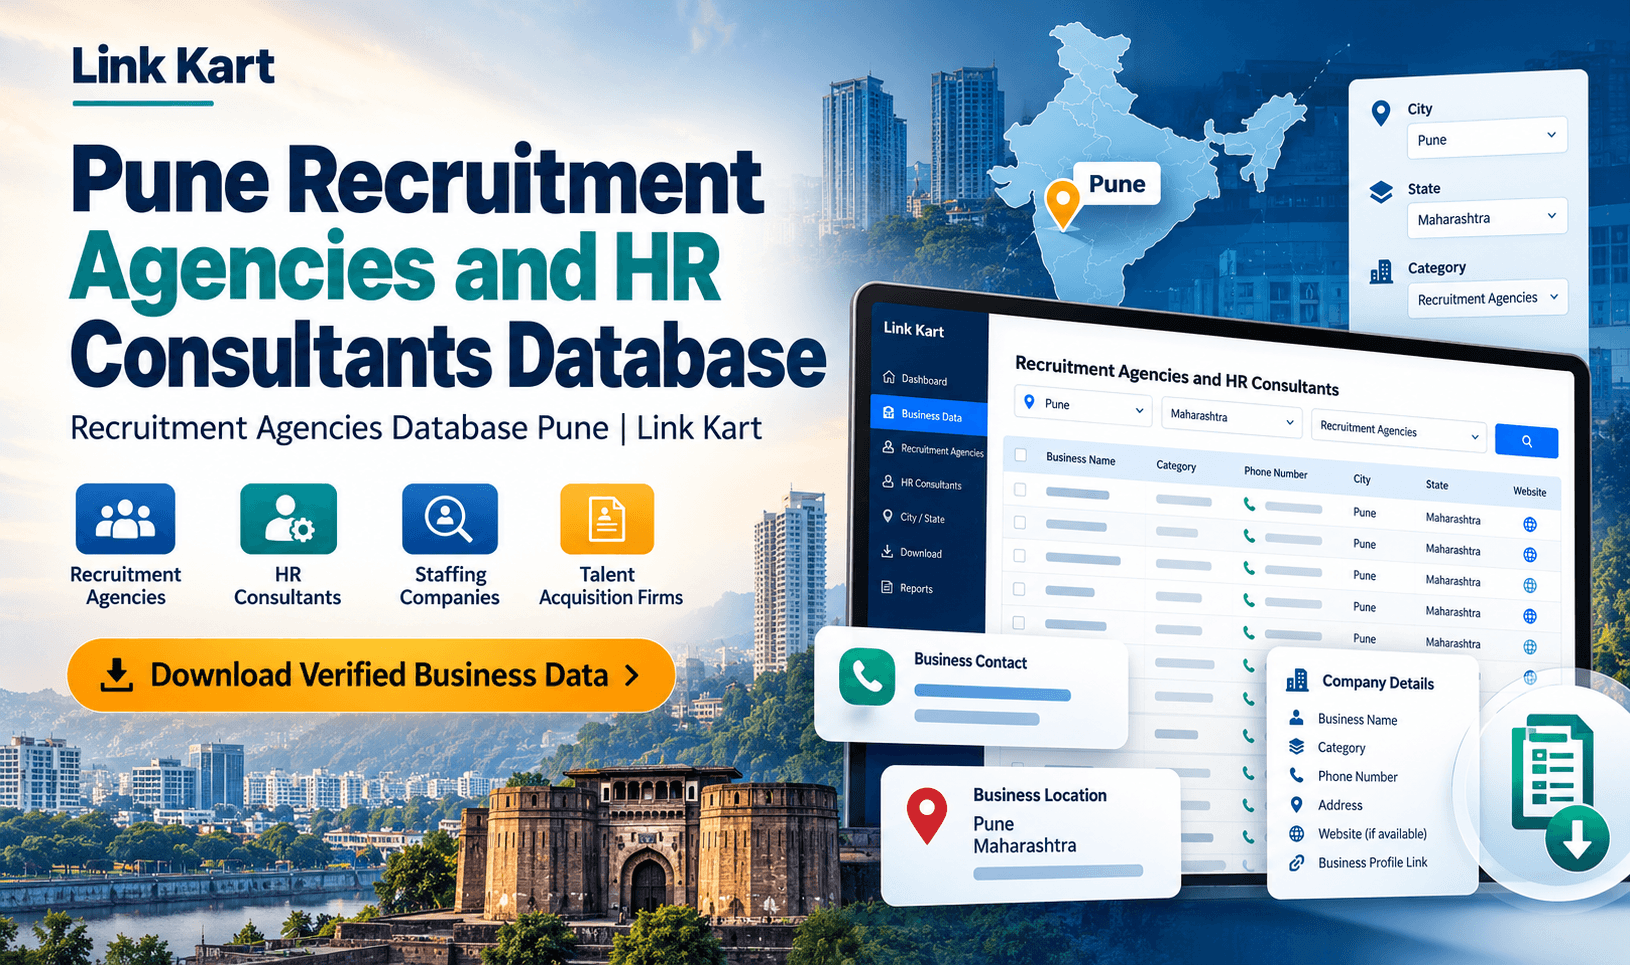
Task: Click the Company Details building icon
Action: [x=1297, y=681]
